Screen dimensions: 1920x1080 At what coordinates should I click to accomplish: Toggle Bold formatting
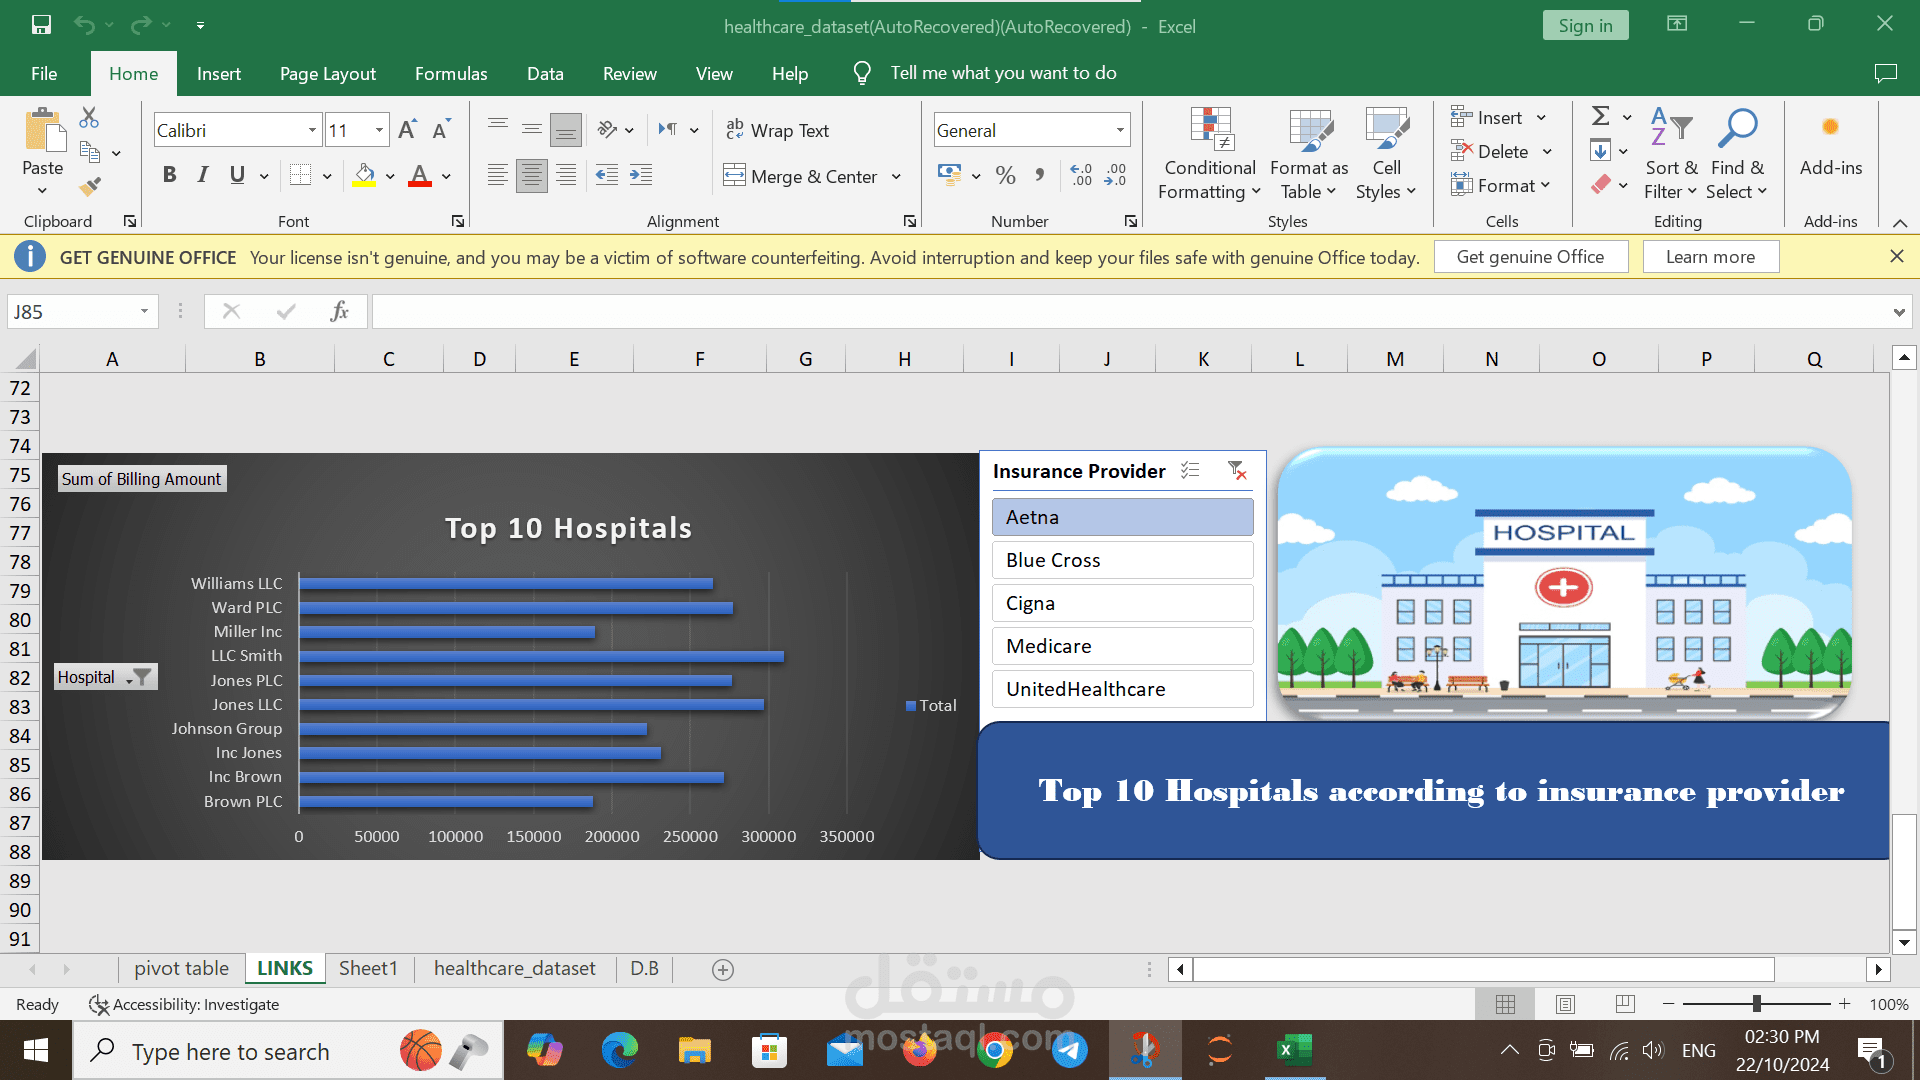(169, 176)
